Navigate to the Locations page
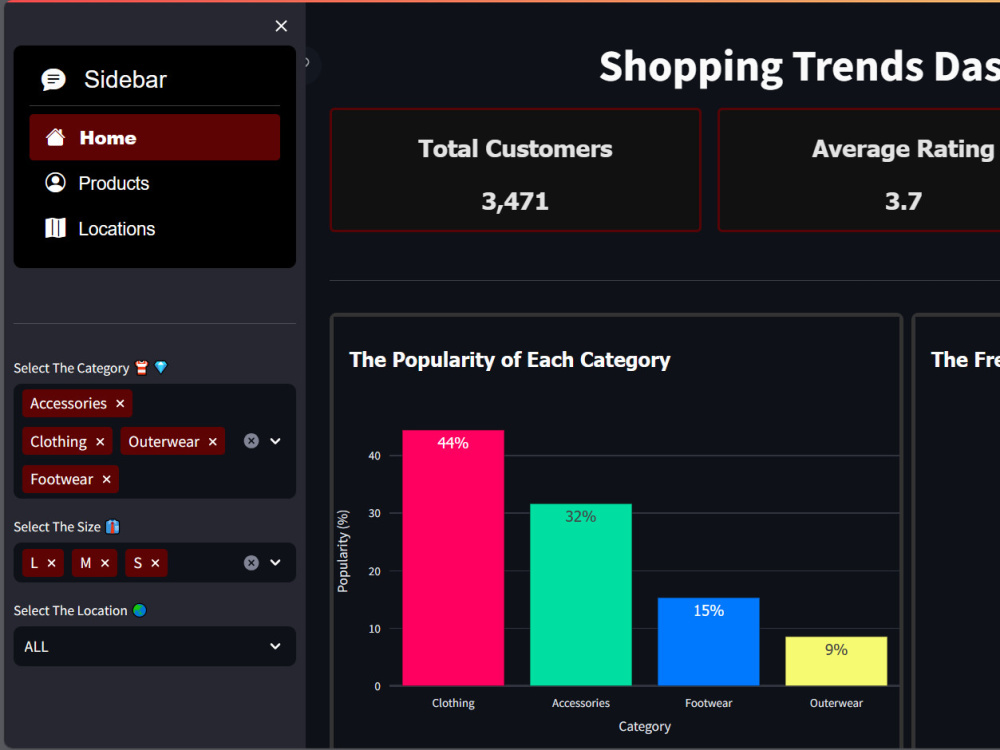Viewport: 1000px width, 750px height. pyautogui.click(x=116, y=228)
